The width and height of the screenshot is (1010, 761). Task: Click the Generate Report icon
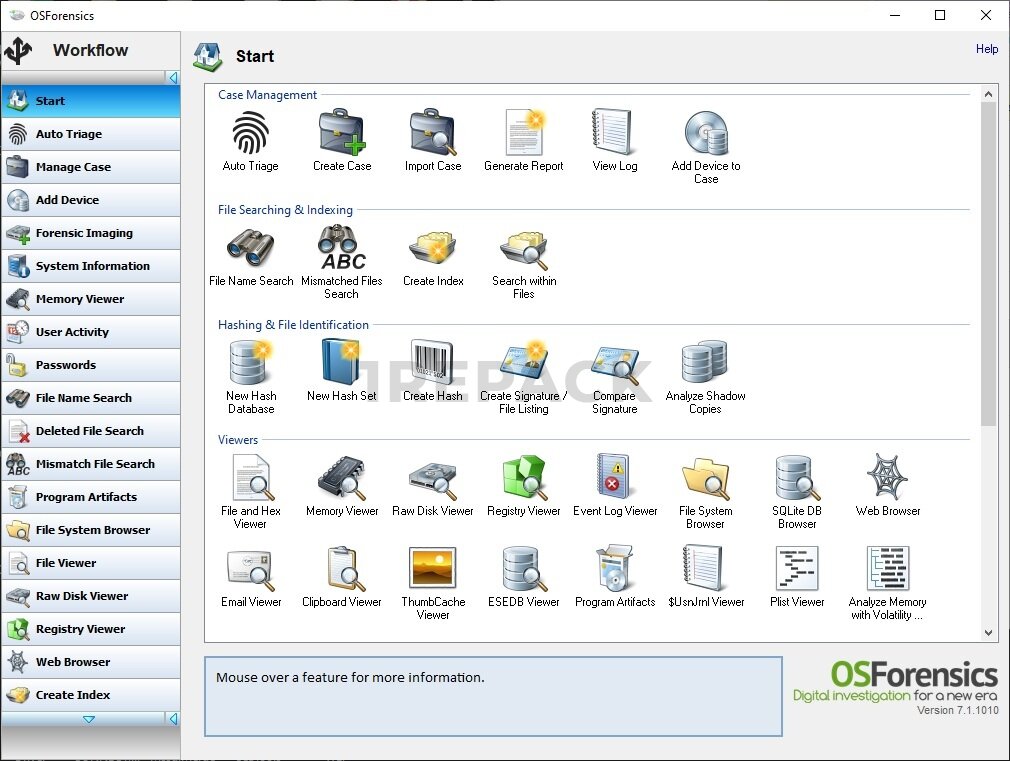[524, 133]
